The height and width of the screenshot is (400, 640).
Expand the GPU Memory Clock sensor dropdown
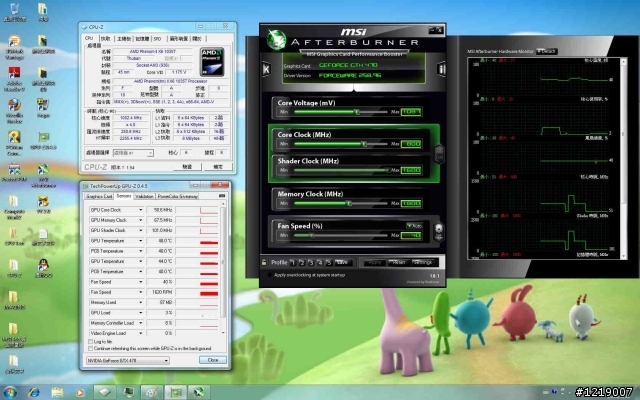pos(141,220)
